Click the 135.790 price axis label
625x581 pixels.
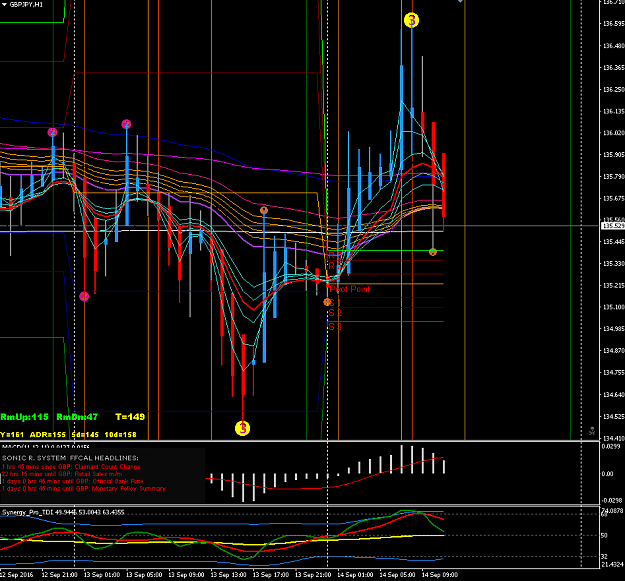[x=613, y=177]
